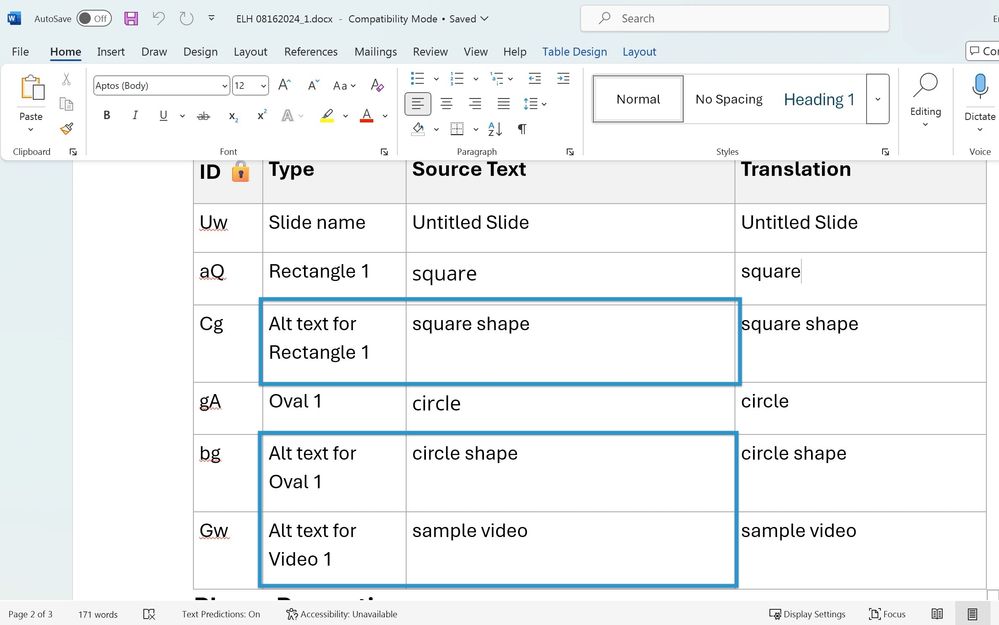
Task: Click Display Settings in status bar
Action: [x=807, y=614]
